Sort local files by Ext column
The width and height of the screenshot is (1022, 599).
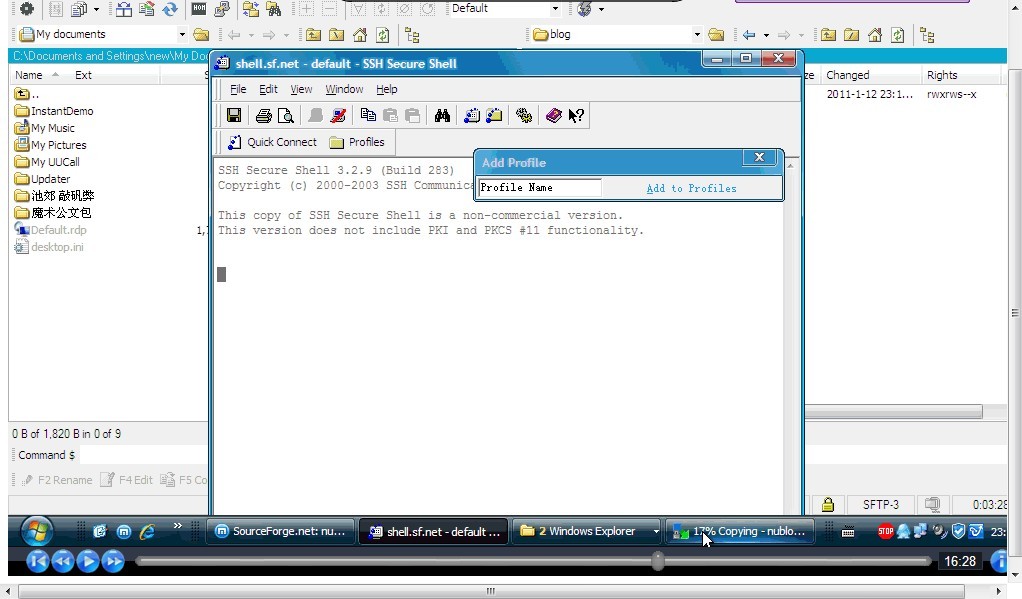[83, 75]
